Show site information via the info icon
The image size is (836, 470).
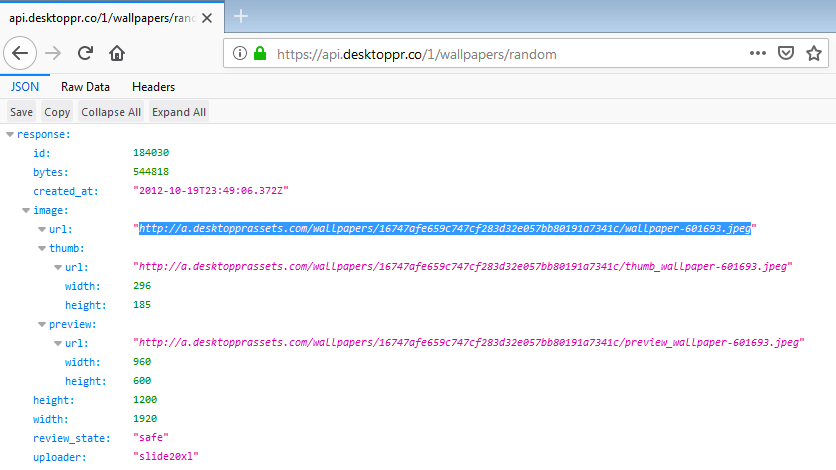(x=240, y=53)
